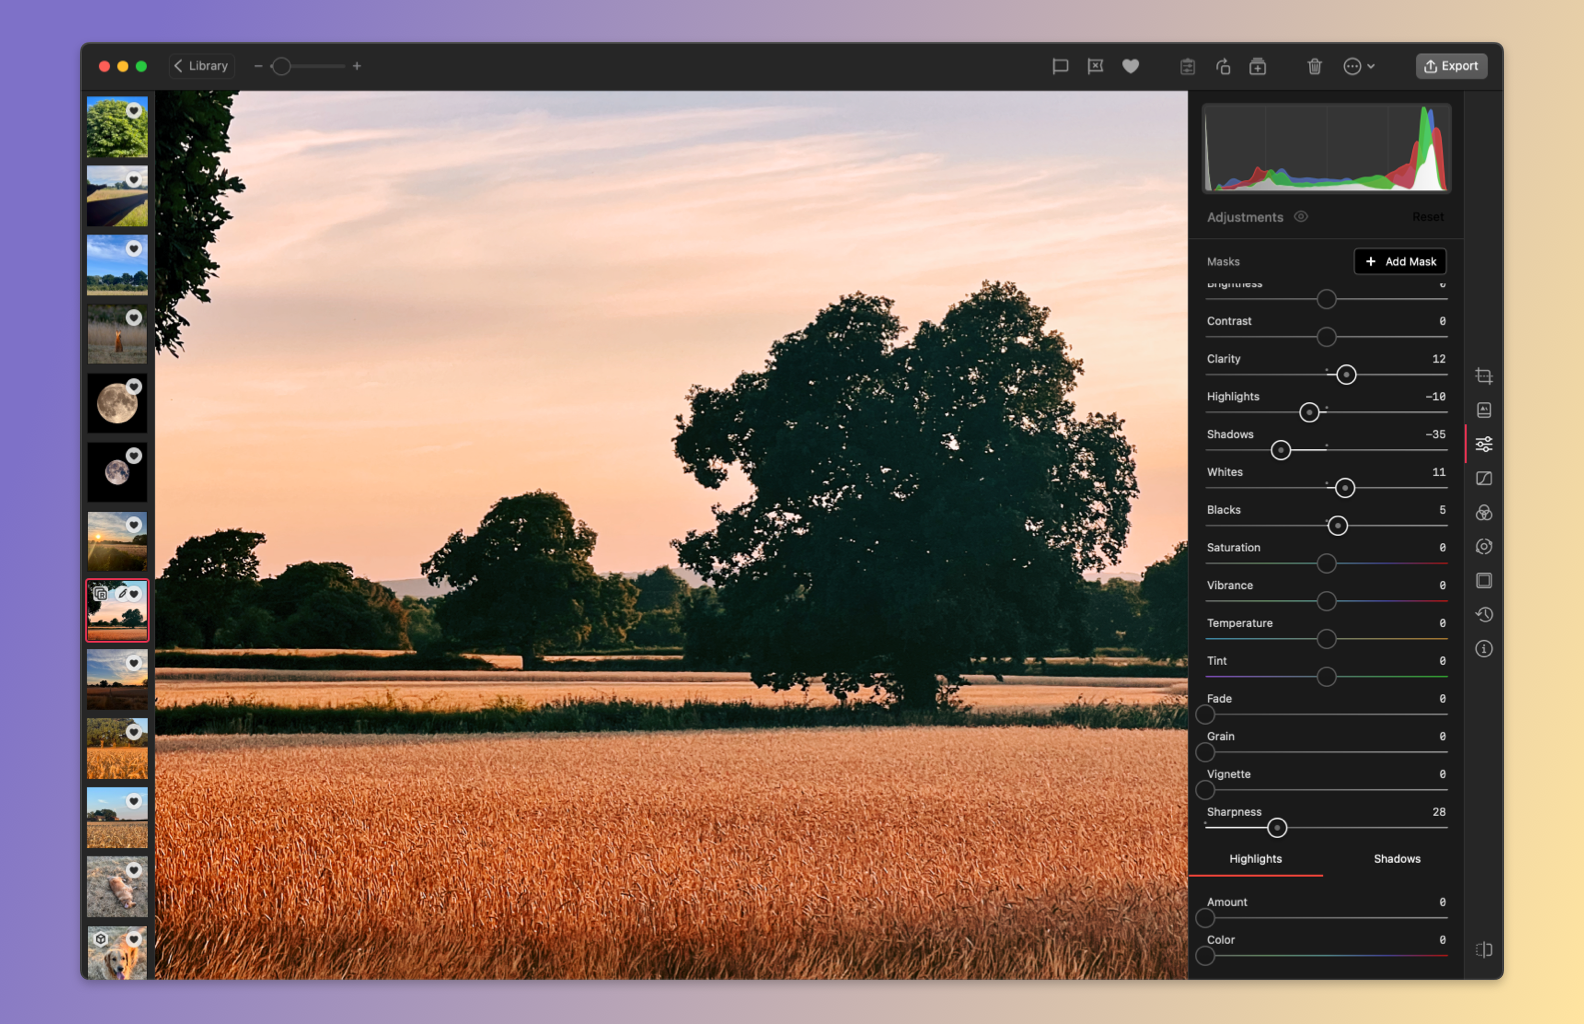The image size is (1584, 1024).
Task: Open the more options ellipsis menu
Action: click(1352, 66)
